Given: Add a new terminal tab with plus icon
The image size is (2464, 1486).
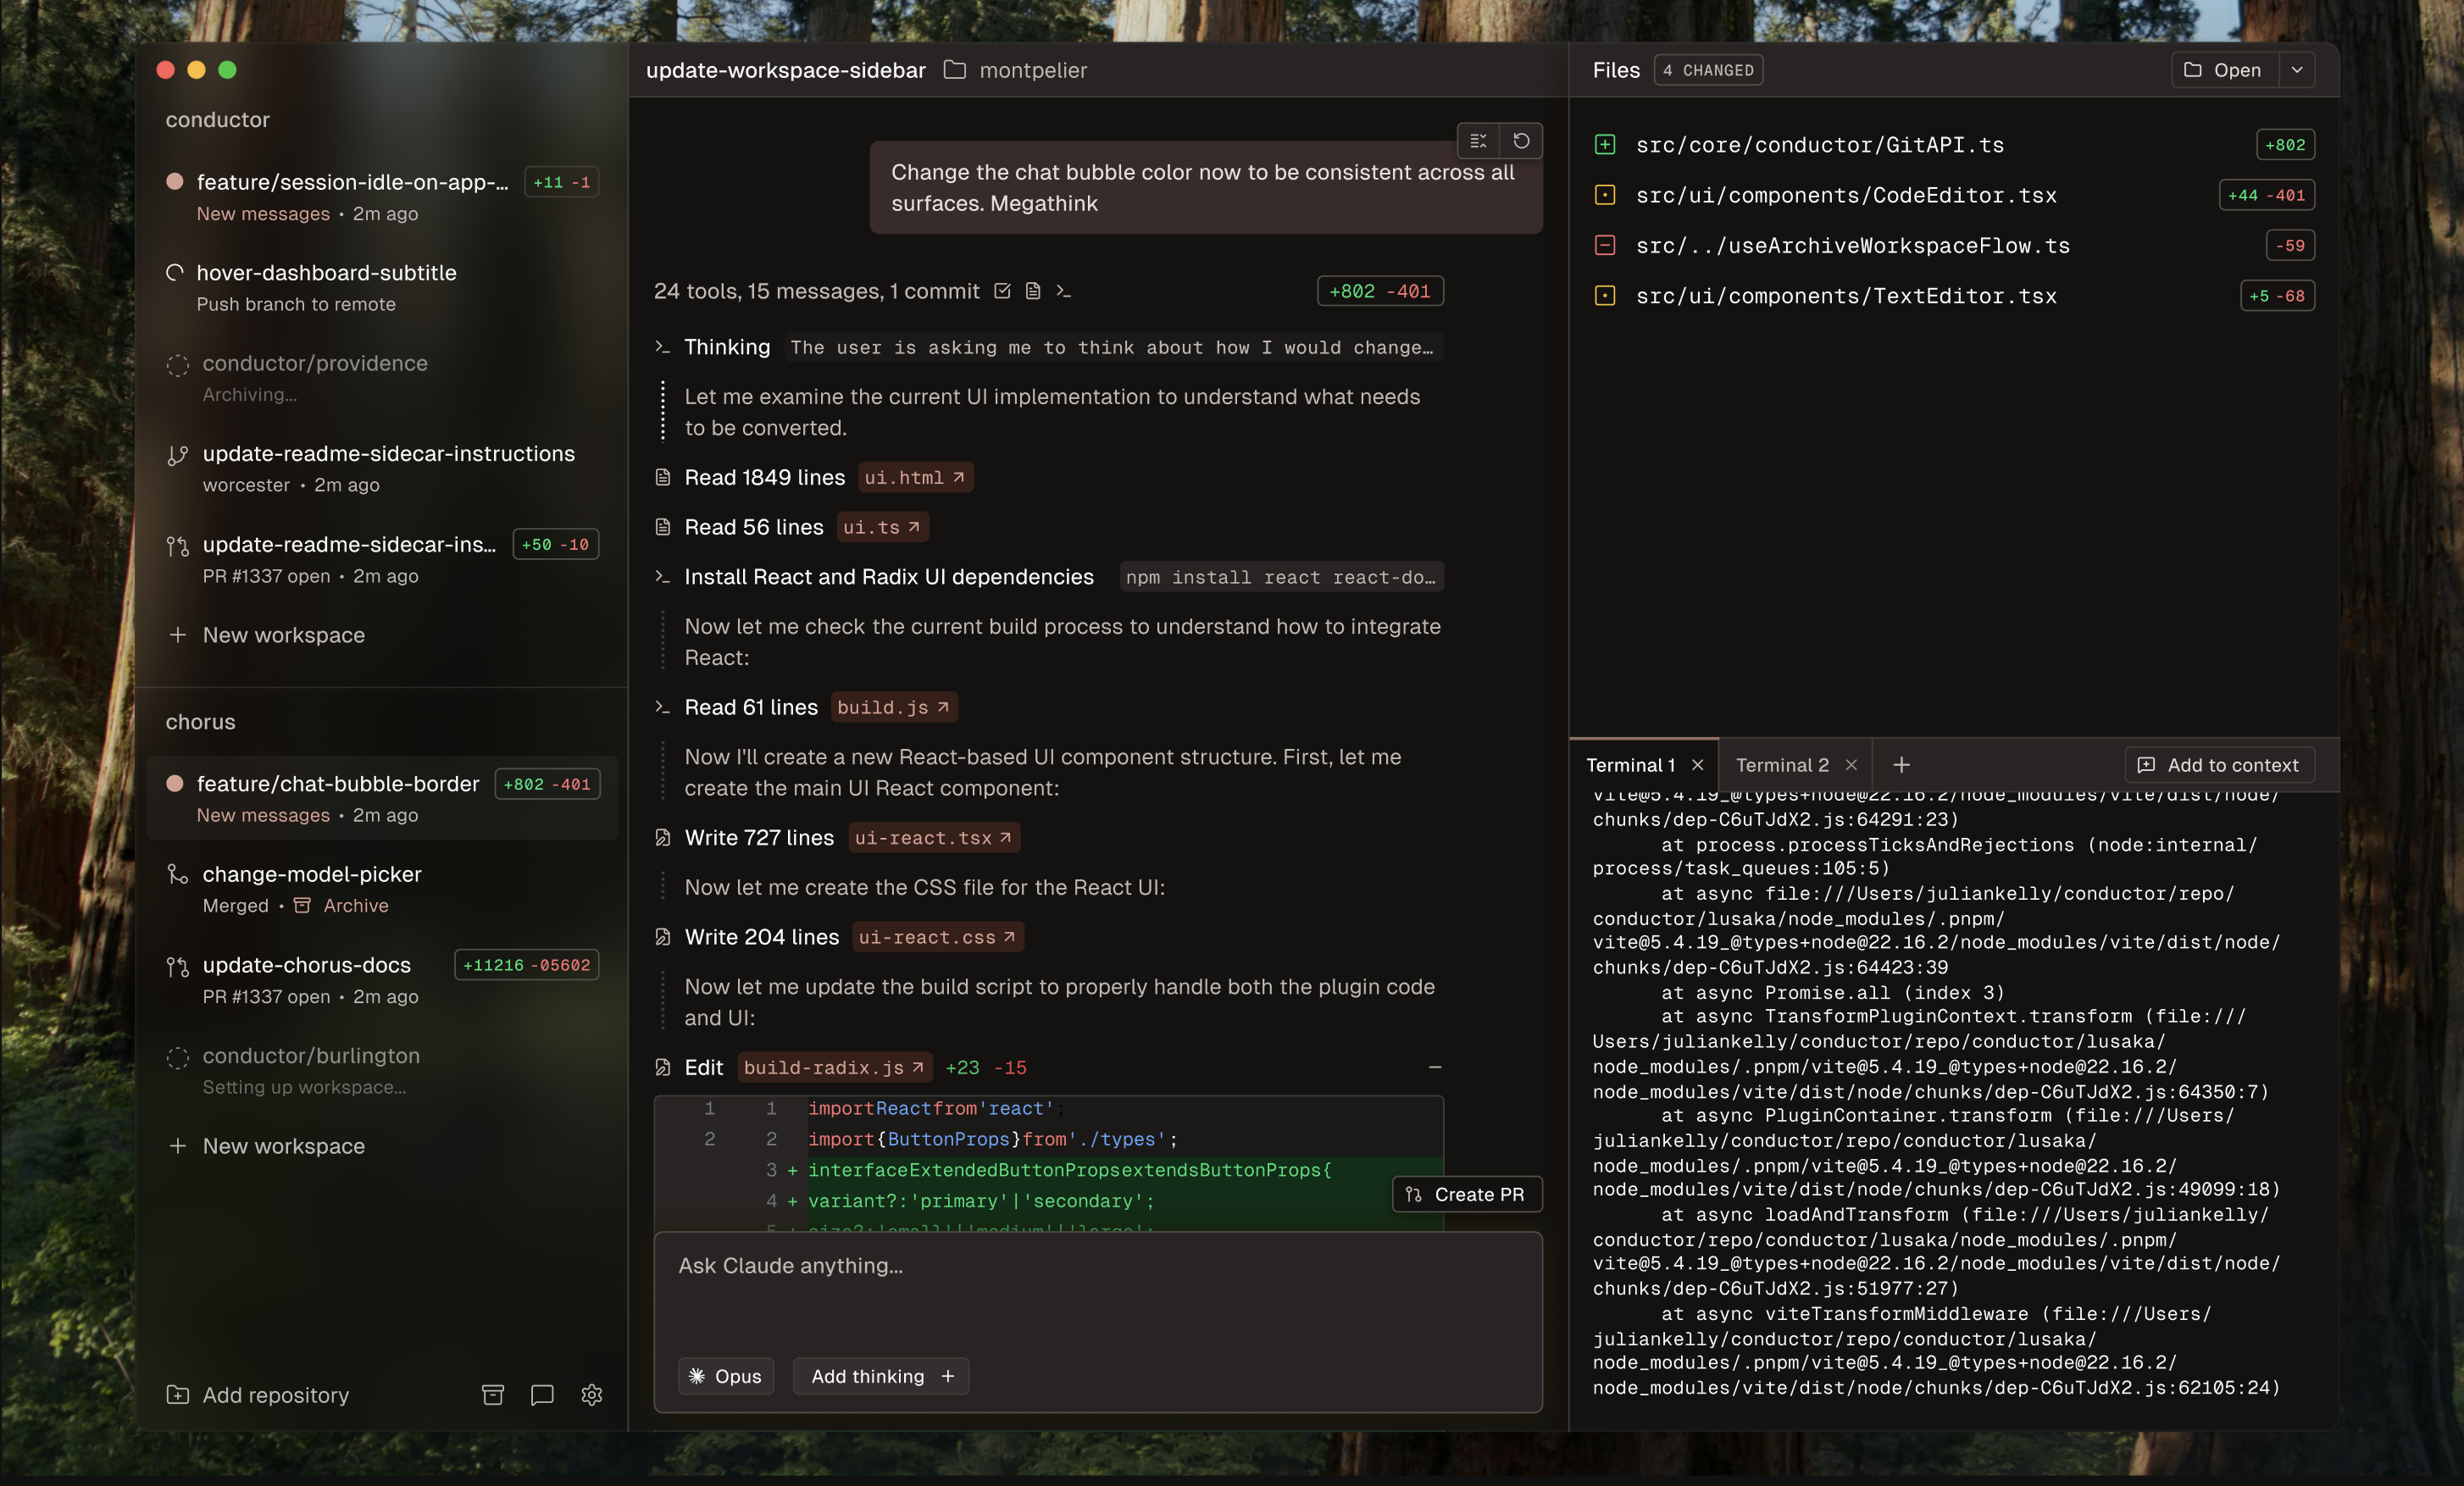Looking at the screenshot, I should [x=1901, y=765].
